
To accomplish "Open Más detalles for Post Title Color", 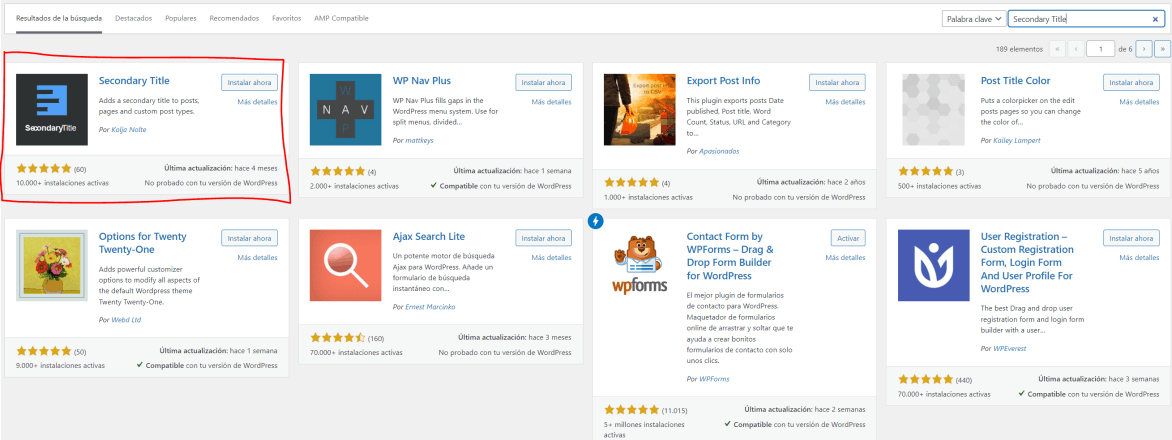I will click(1140, 102).
